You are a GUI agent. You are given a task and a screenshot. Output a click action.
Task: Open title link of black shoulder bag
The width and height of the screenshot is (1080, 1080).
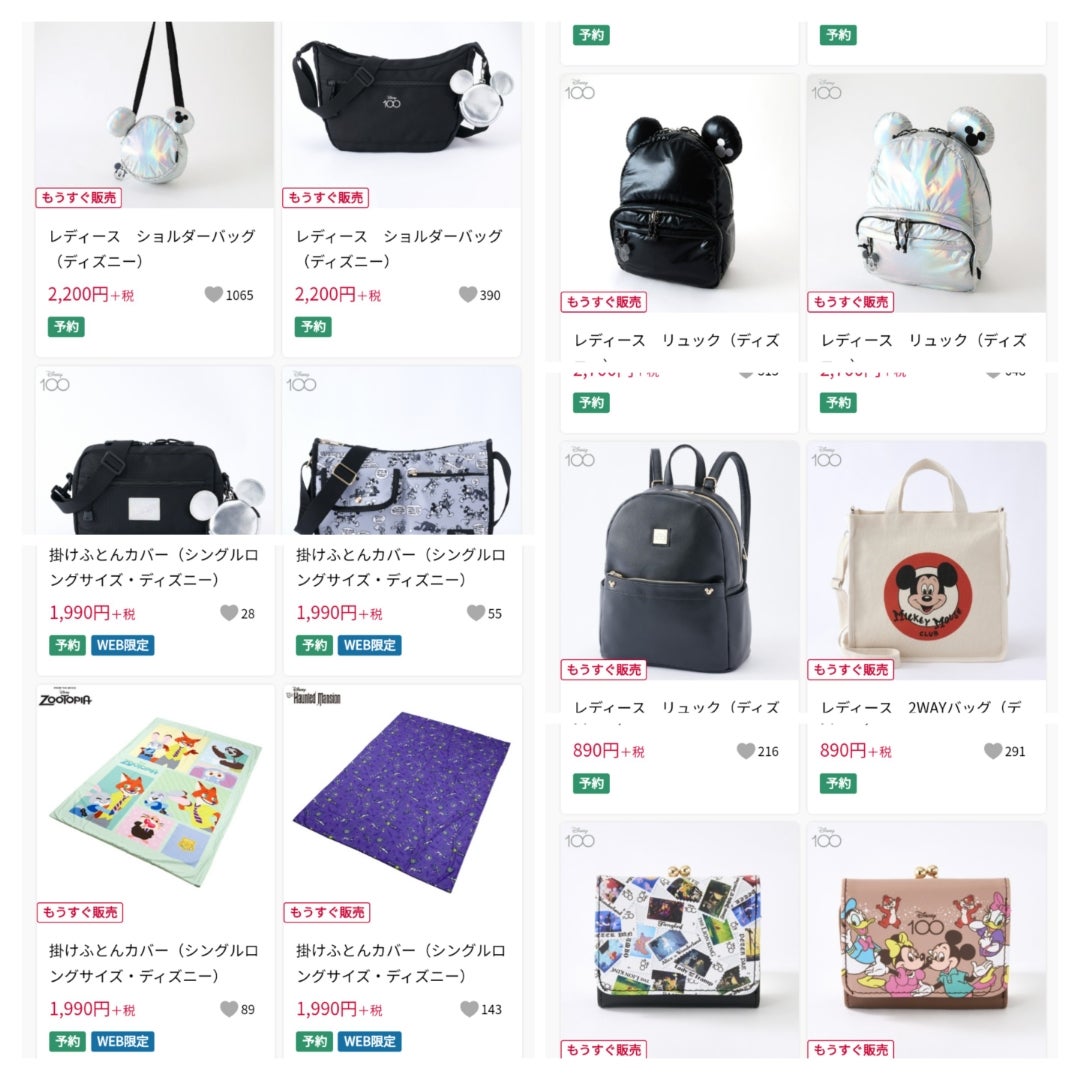click(399, 249)
